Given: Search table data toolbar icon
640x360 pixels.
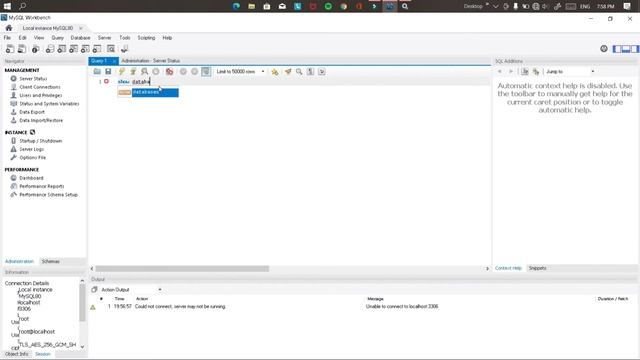Looking at the screenshot, I should [111, 49].
